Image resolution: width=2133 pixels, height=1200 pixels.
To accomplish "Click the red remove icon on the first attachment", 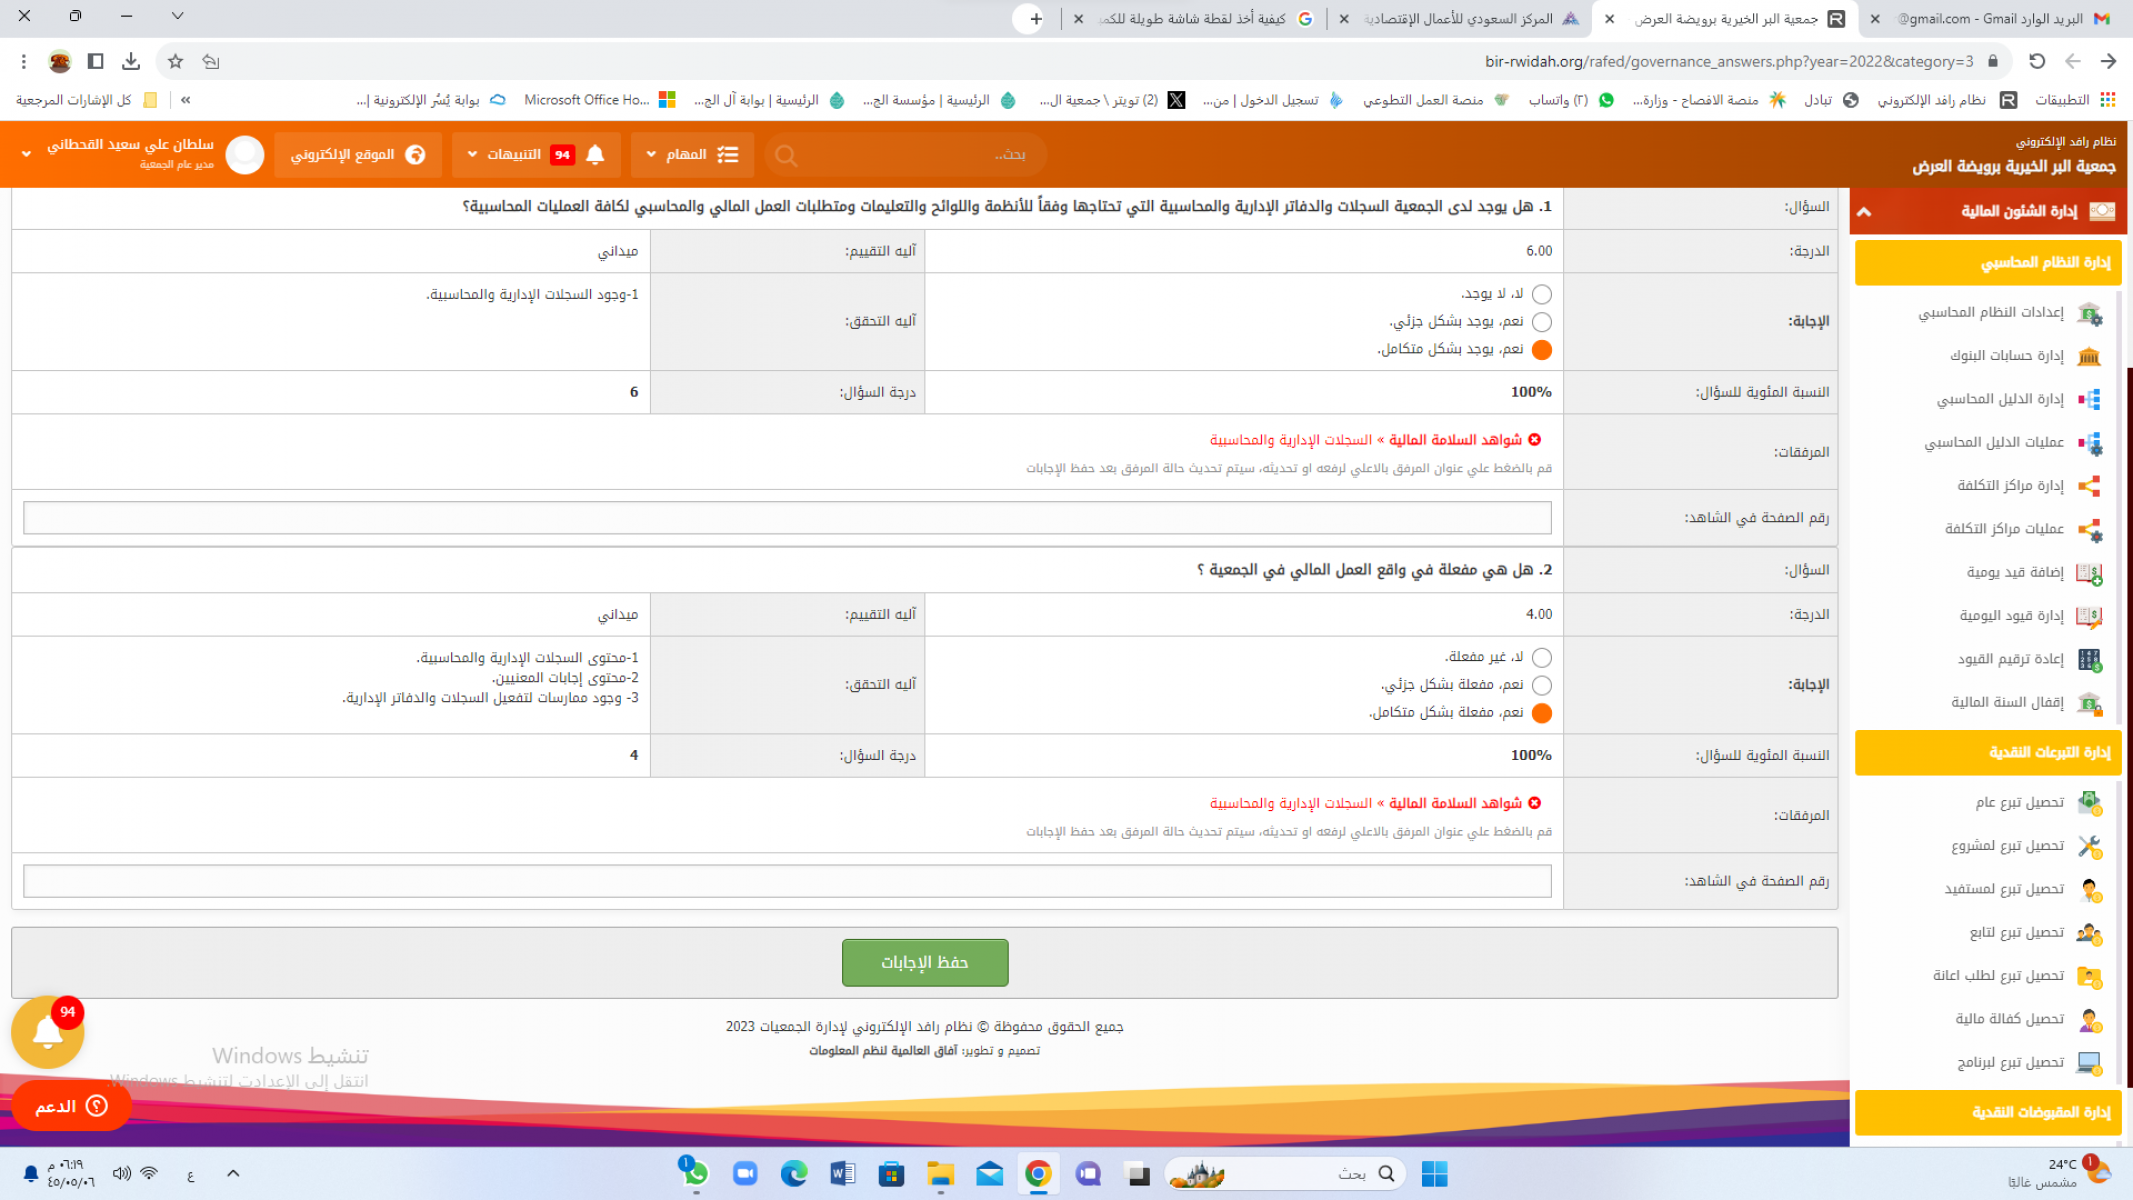I will (1534, 440).
